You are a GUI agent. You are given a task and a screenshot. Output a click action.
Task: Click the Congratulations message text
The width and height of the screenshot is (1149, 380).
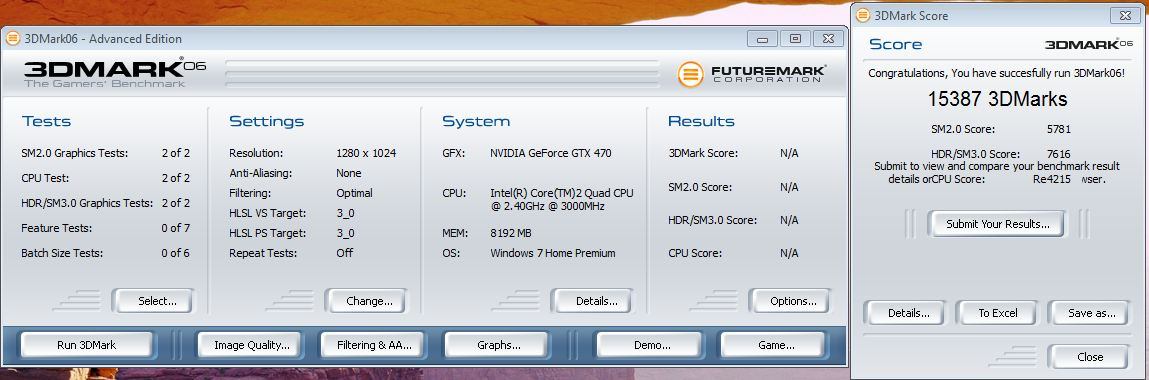click(x=996, y=73)
